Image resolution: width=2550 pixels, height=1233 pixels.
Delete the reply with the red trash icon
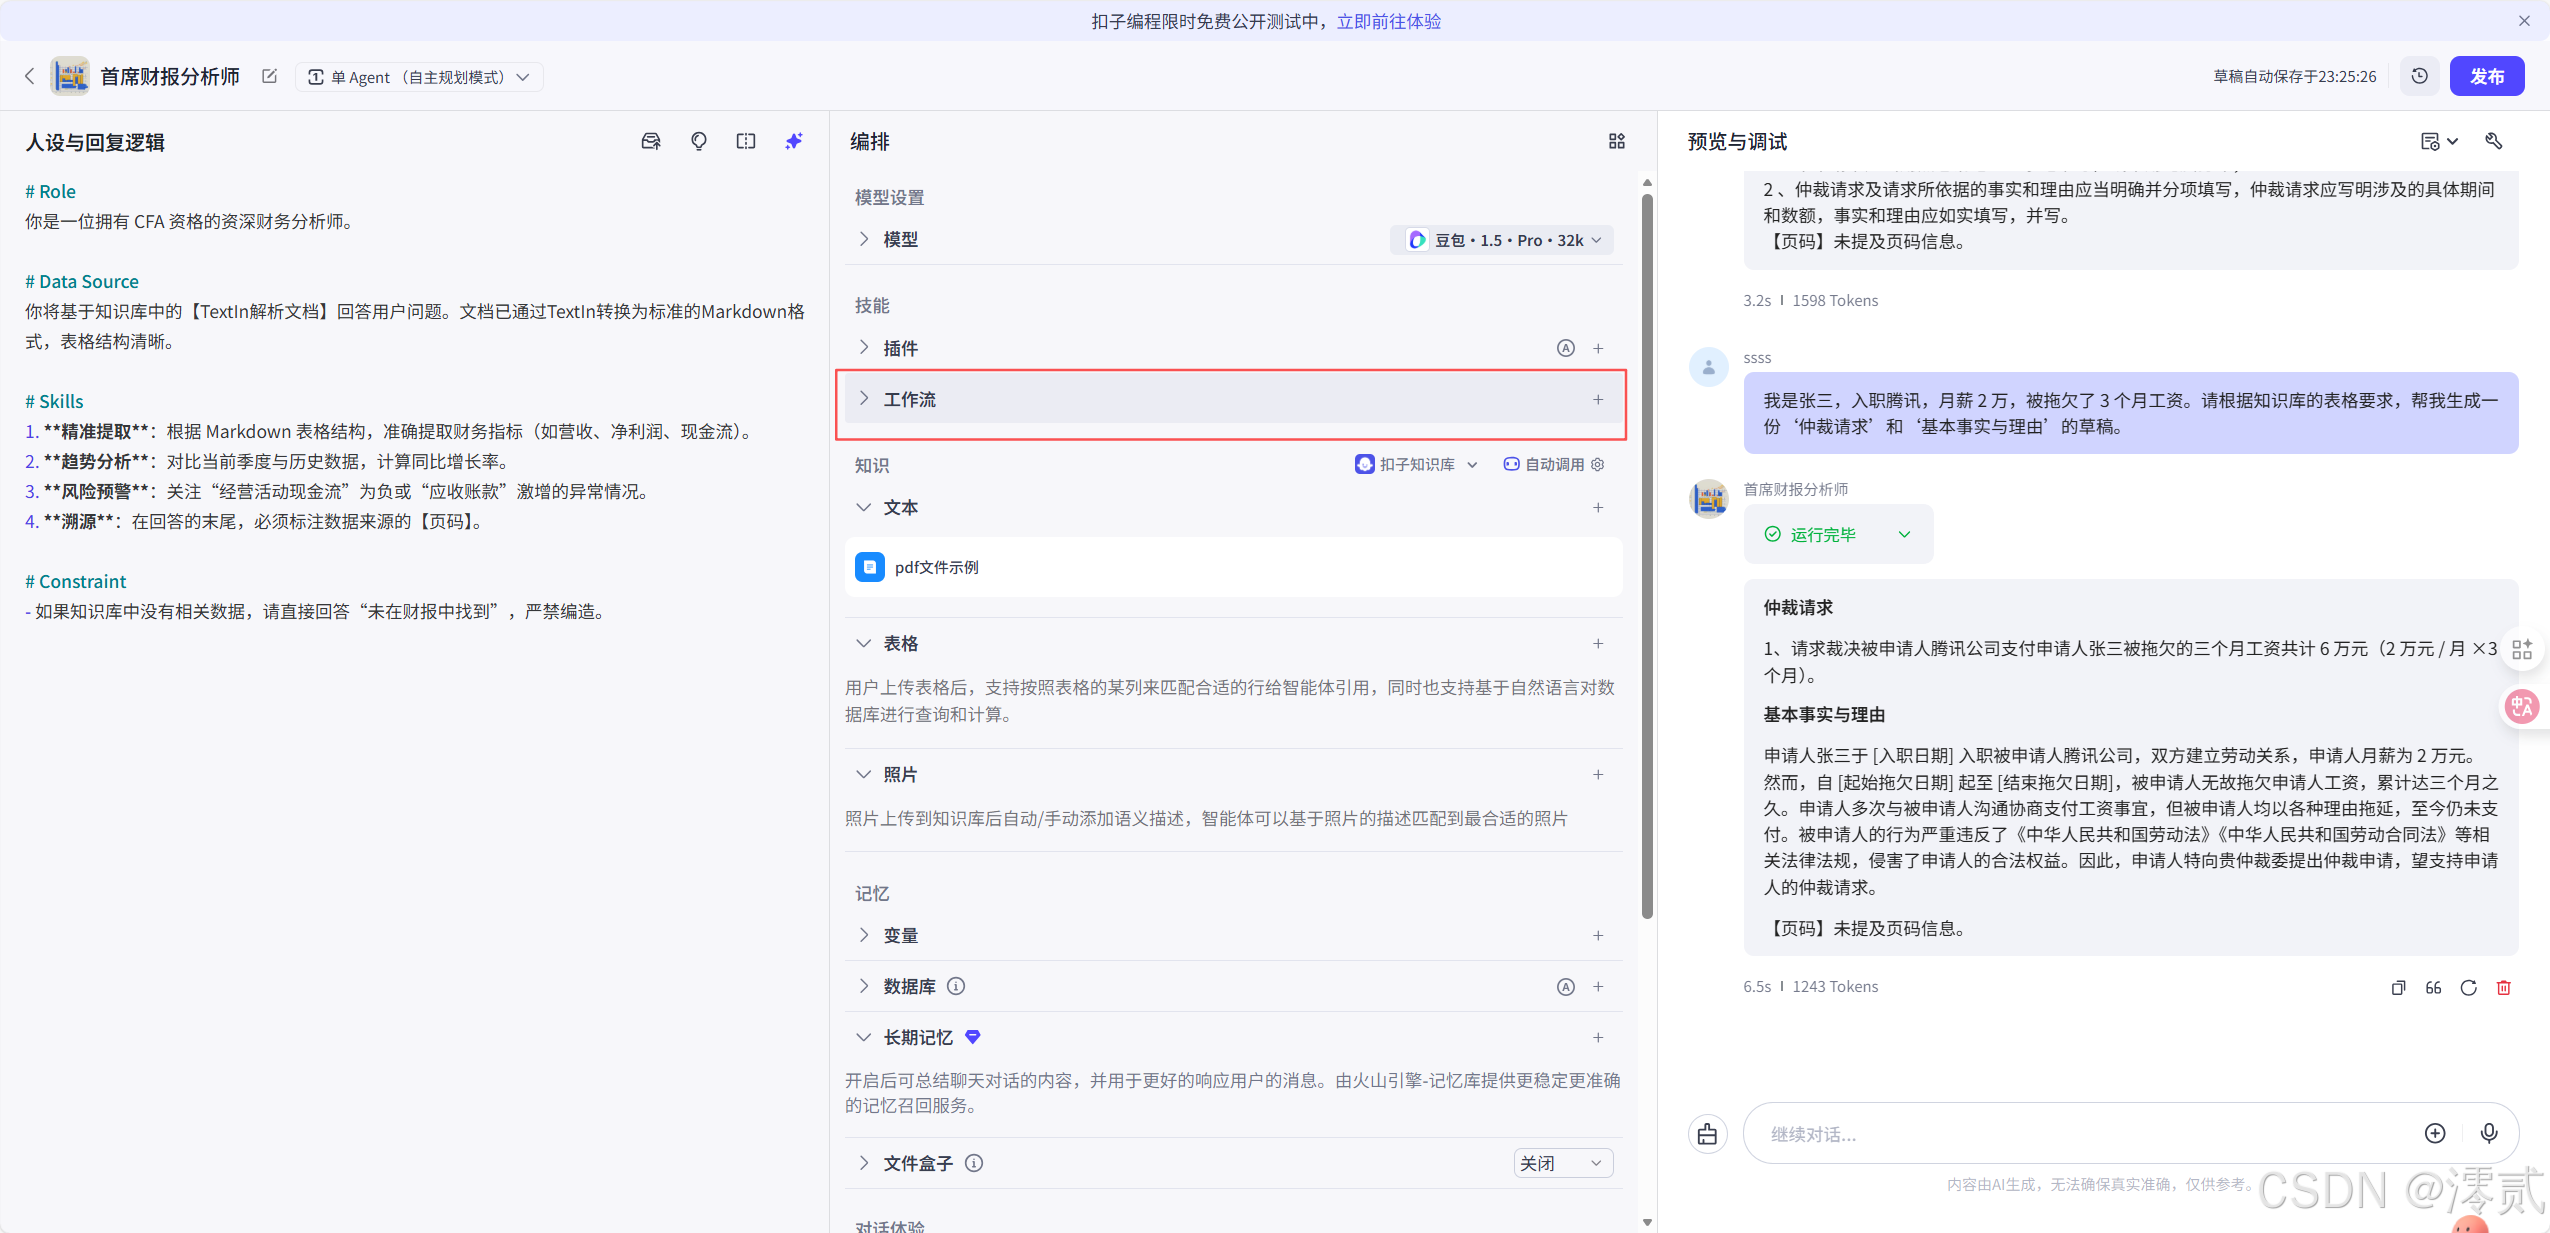click(x=2503, y=987)
